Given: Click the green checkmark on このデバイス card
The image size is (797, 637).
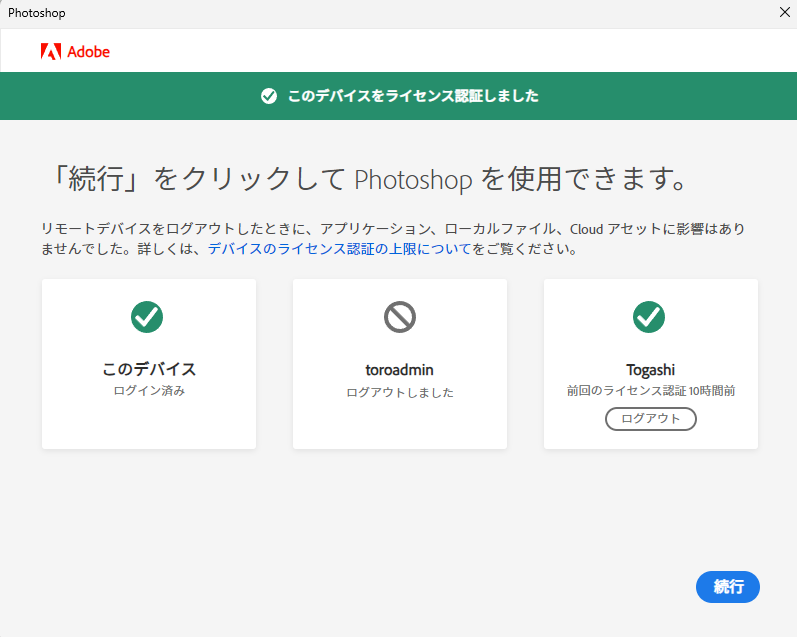Looking at the screenshot, I should (x=147, y=317).
